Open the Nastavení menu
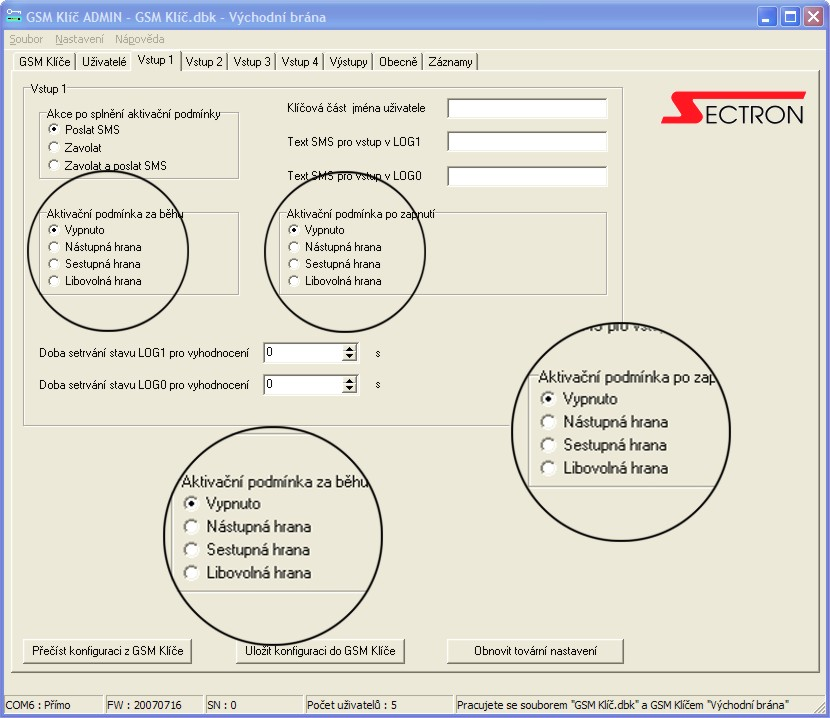The image size is (830, 718). click(79, 39)
